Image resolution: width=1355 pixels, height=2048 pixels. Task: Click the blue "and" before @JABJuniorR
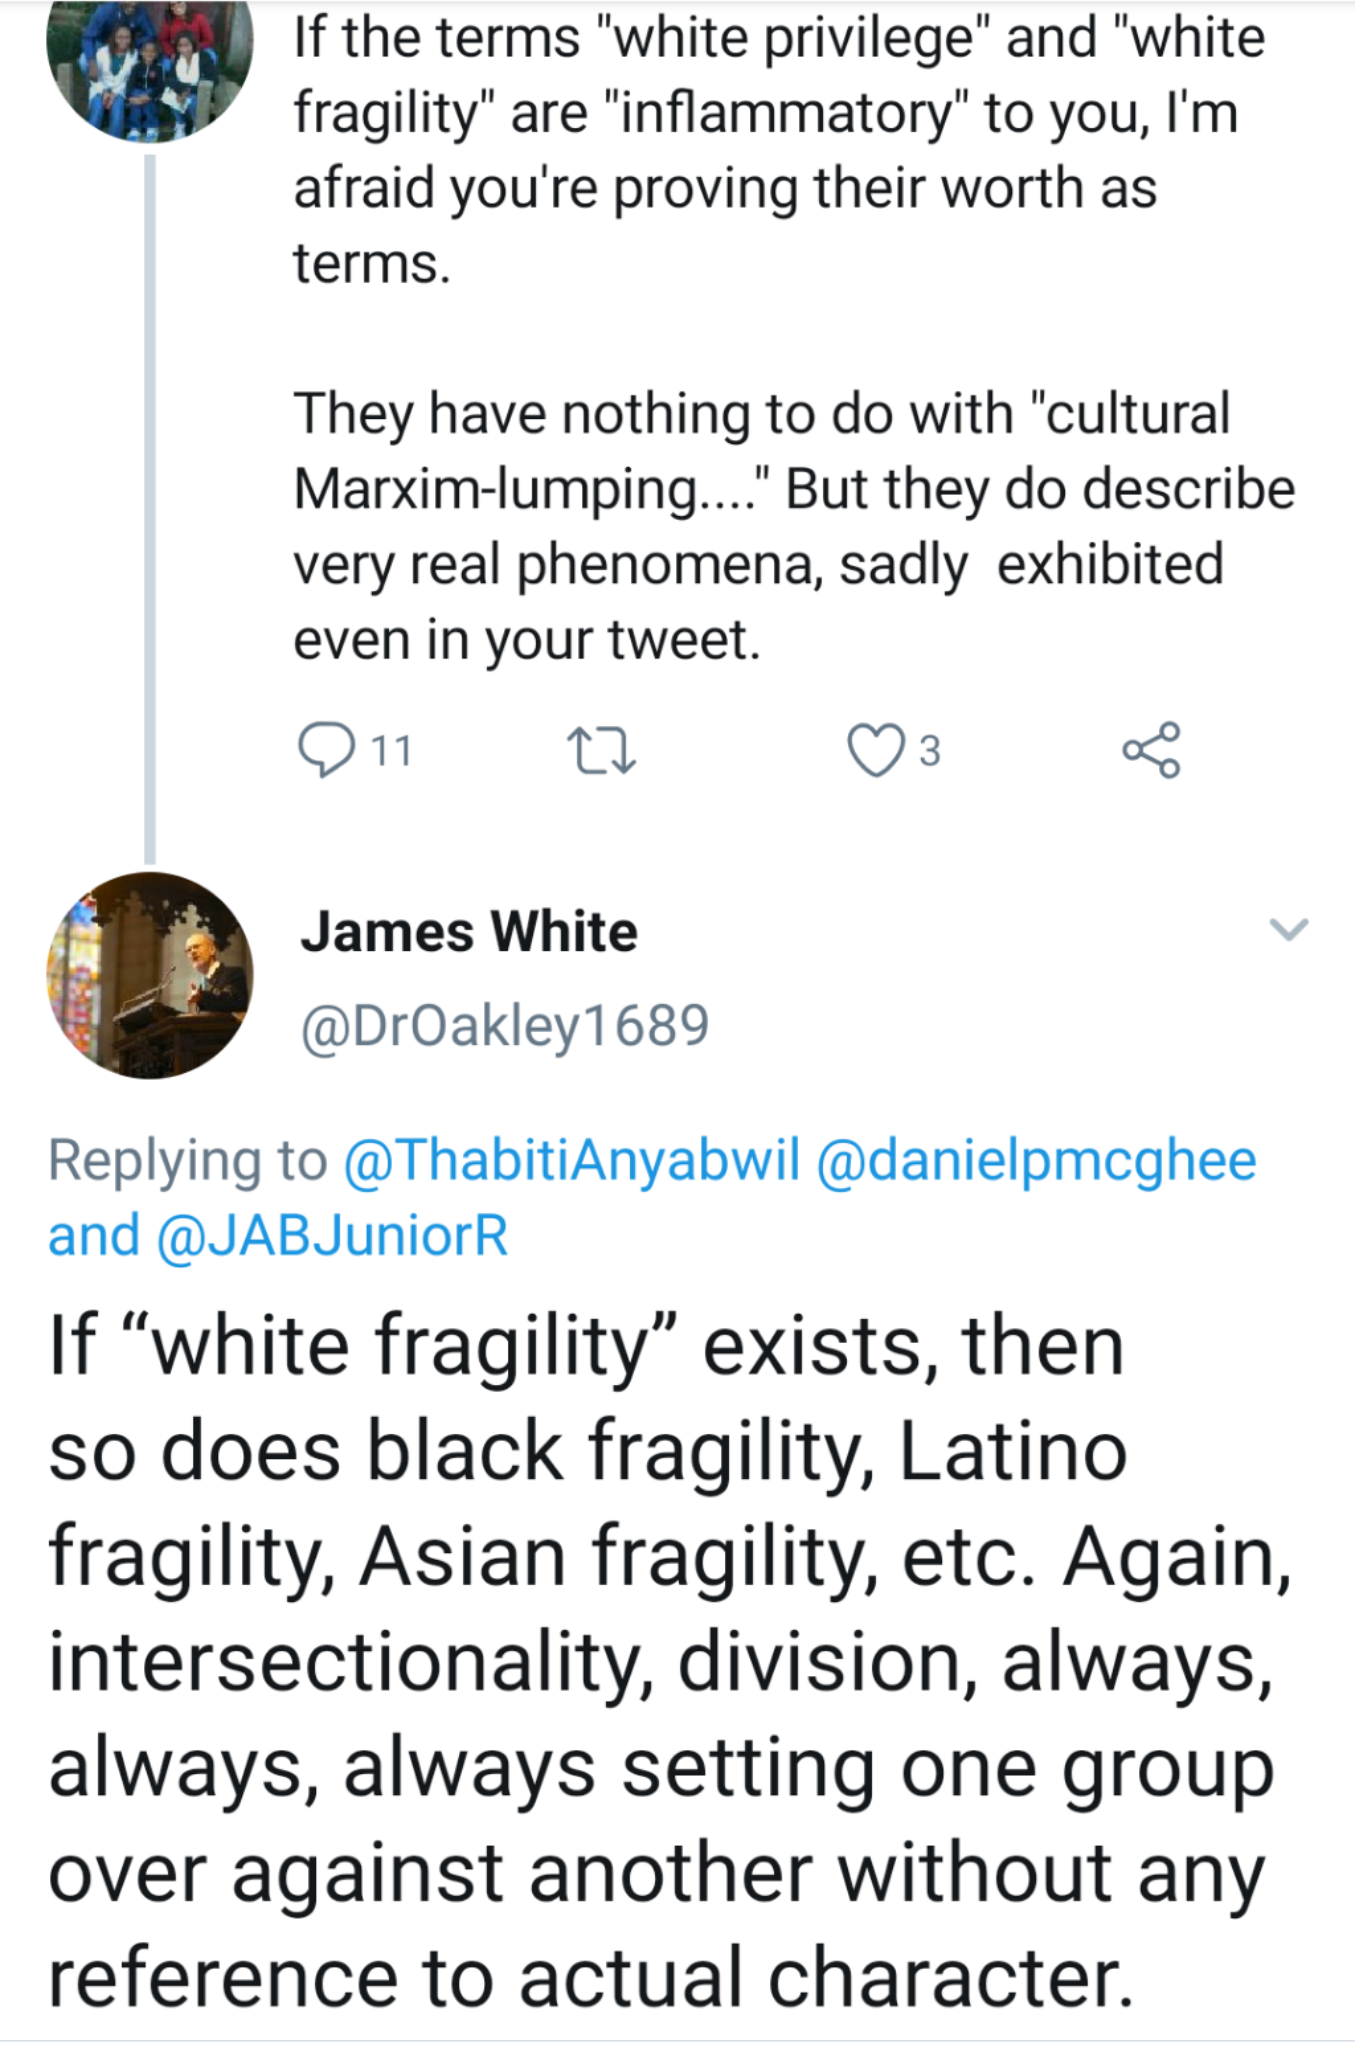tap(94, 1236)
